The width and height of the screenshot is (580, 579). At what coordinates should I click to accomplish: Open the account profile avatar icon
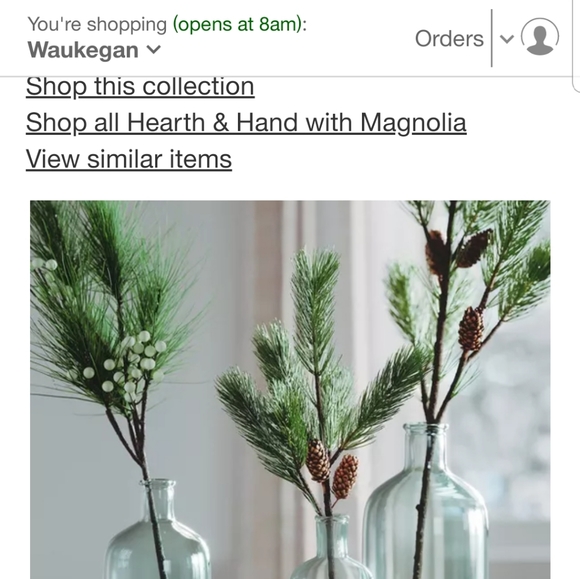pos(540,37)
